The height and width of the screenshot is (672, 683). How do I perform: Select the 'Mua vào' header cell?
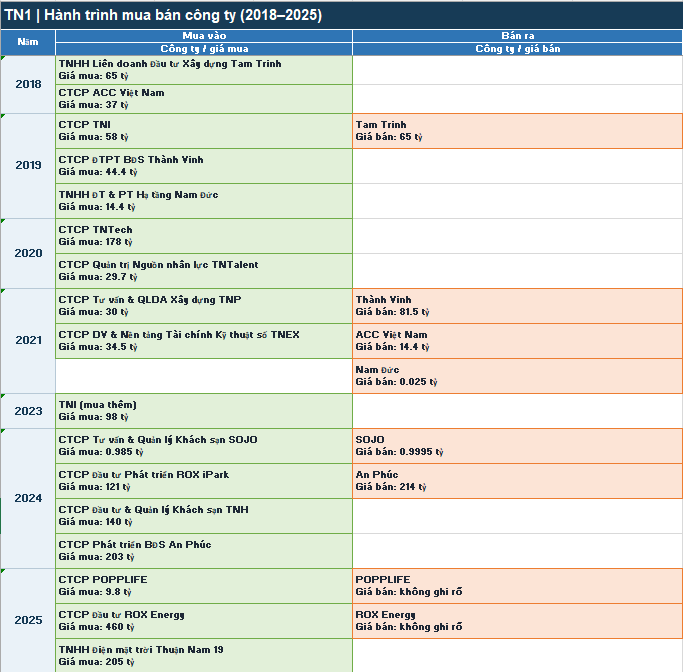(x=204, y=36)
